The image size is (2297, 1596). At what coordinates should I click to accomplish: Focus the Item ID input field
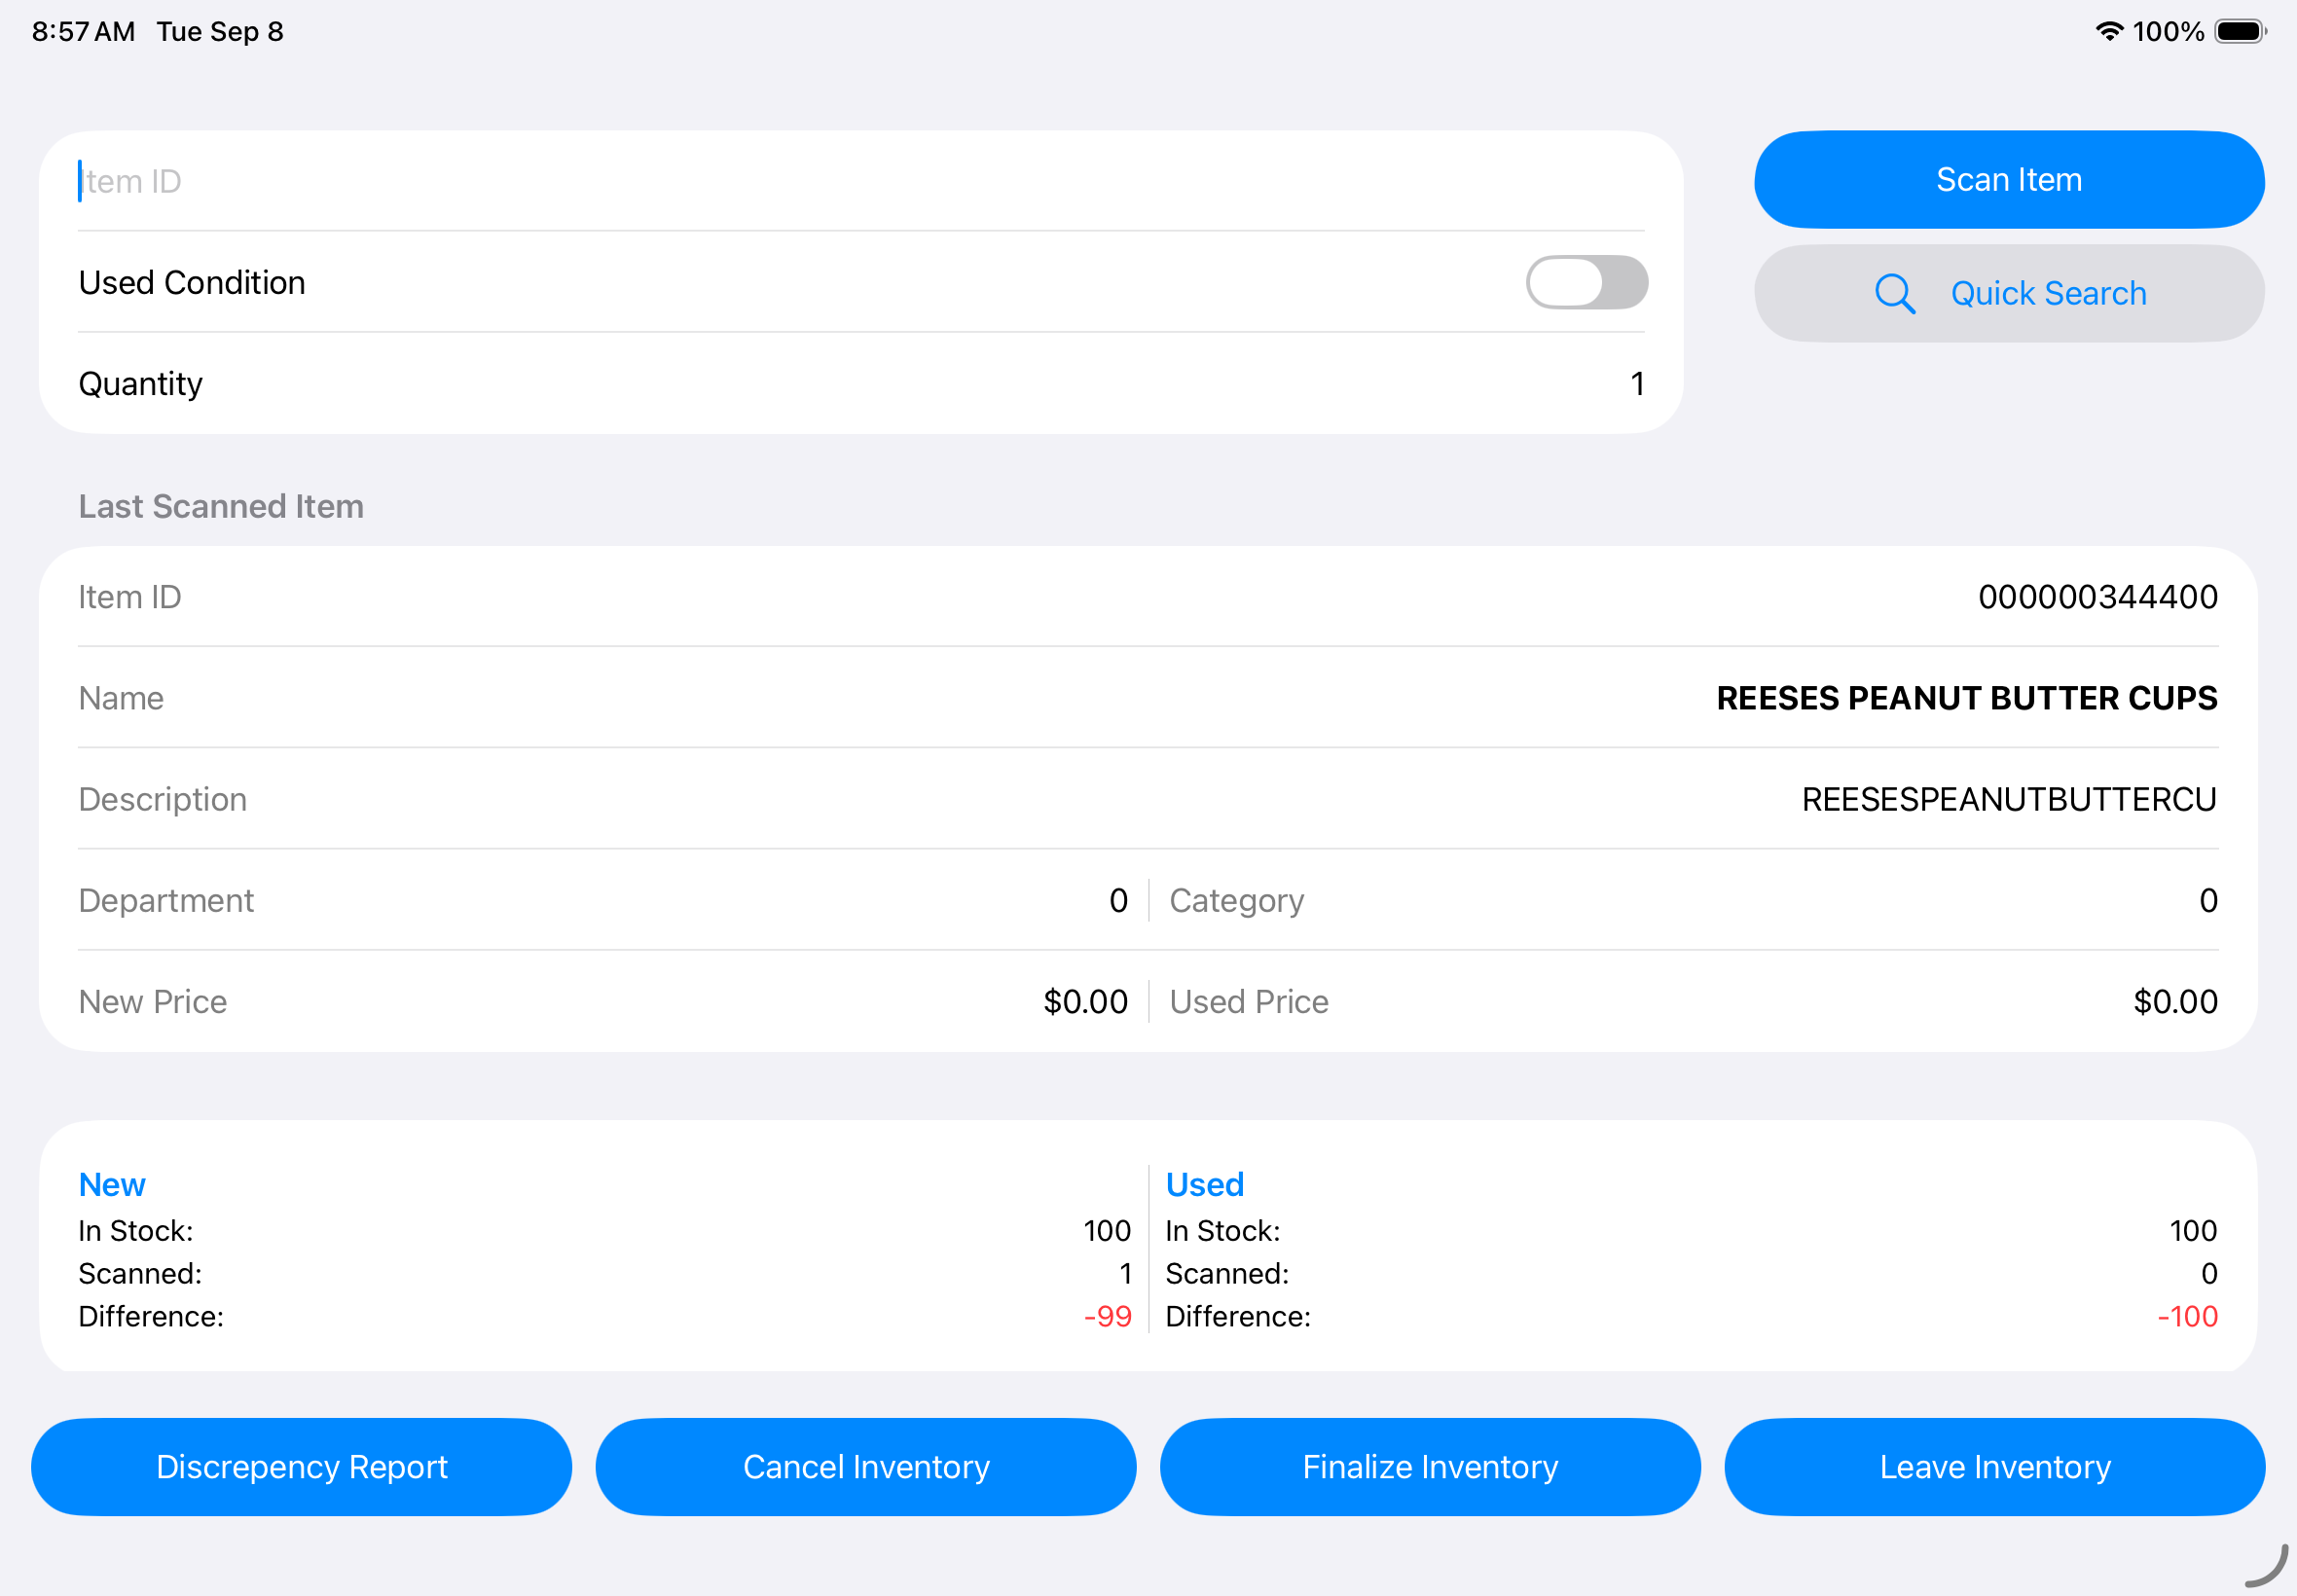861,181
